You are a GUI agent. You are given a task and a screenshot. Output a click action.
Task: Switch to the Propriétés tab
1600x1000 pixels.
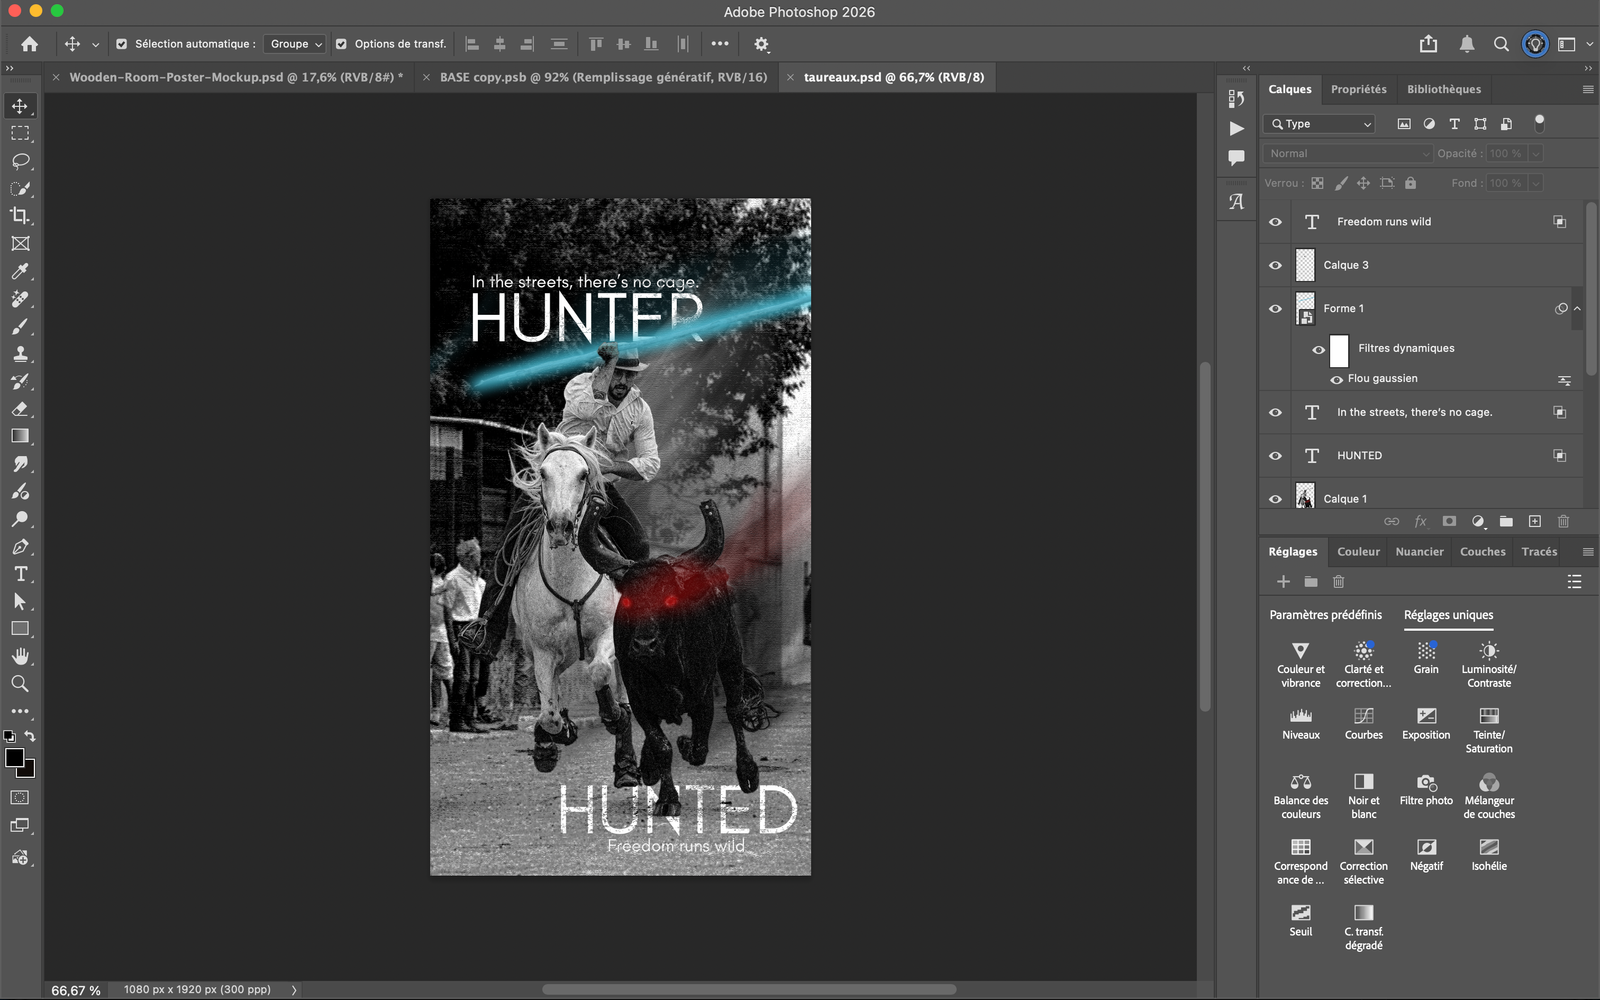click(1358, 89)
